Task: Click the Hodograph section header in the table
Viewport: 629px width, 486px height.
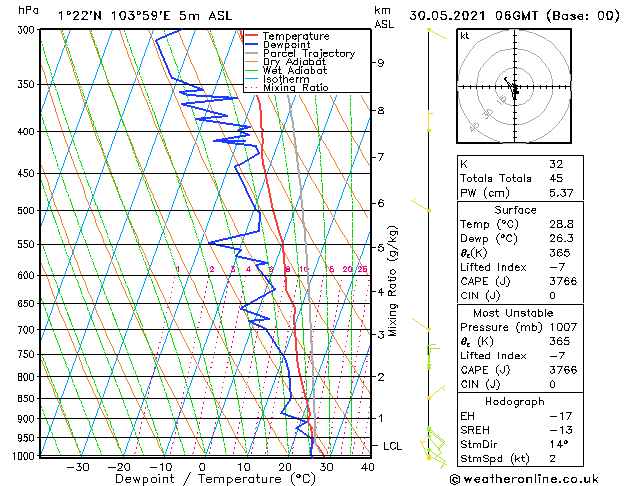Action: pyautogui.click(x=514, y=401)
